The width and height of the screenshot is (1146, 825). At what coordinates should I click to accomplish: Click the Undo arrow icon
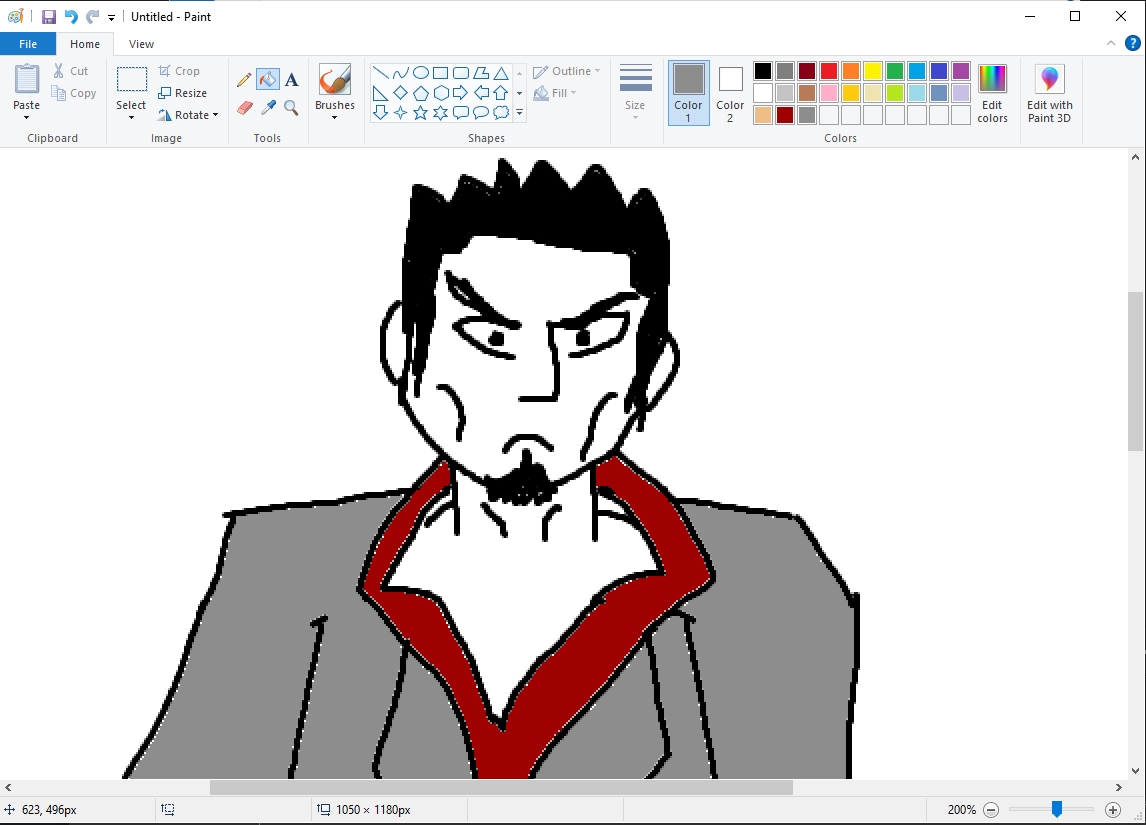[x=71, y=17]
